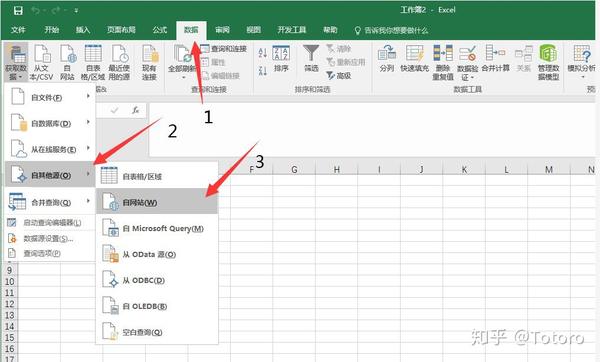Expand the 自文件(F) submenu
The width and height of the screenshot is (600, 362).
pos(50,97)
